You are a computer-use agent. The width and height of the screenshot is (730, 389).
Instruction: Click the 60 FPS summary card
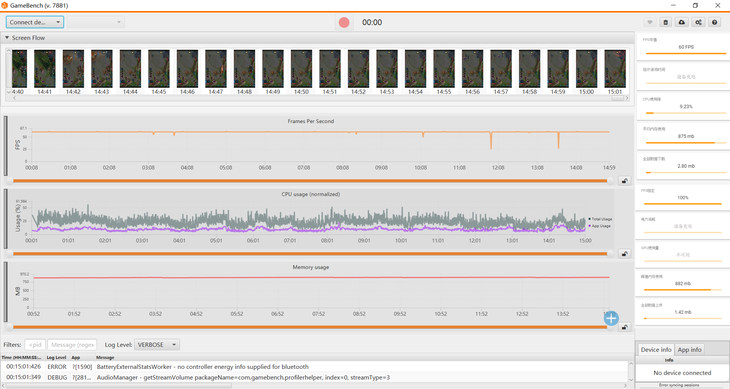(x=683, y=47)
